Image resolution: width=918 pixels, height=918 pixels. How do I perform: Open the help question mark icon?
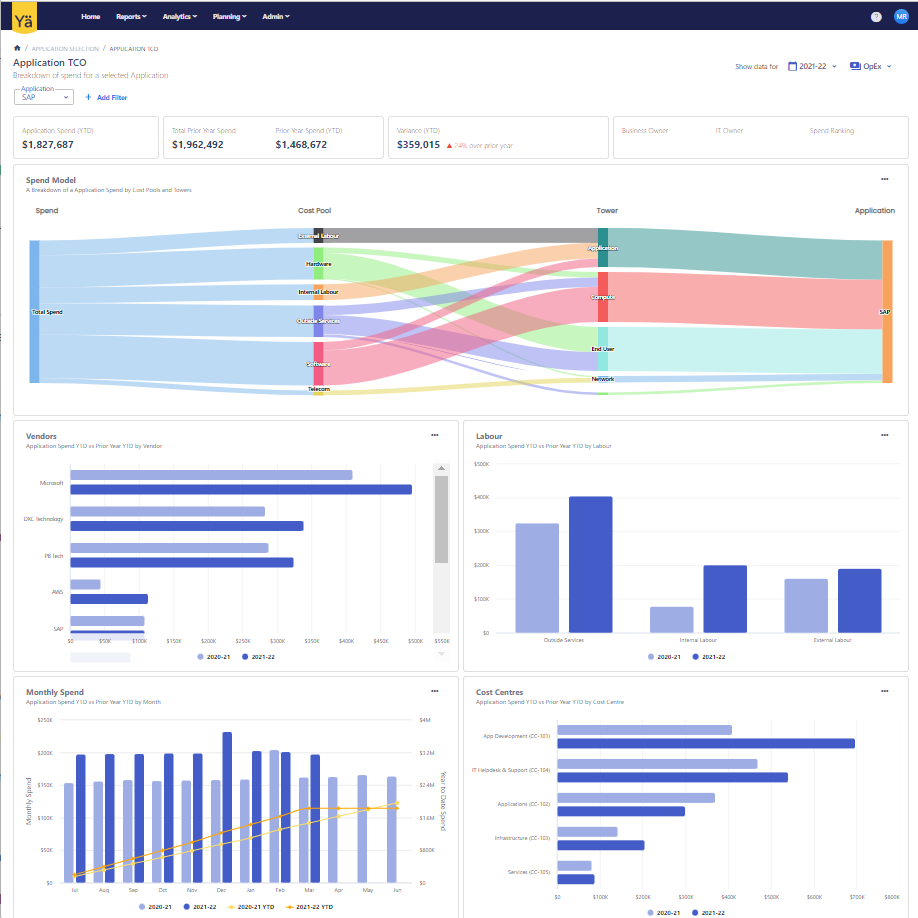(x=876, y=17)
